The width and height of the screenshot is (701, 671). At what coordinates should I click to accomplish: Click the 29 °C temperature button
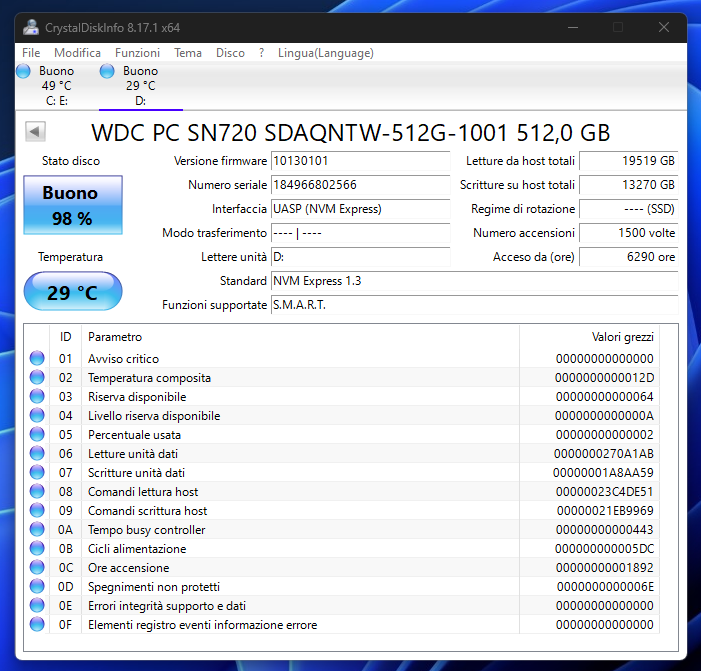(x=73, y=291)
